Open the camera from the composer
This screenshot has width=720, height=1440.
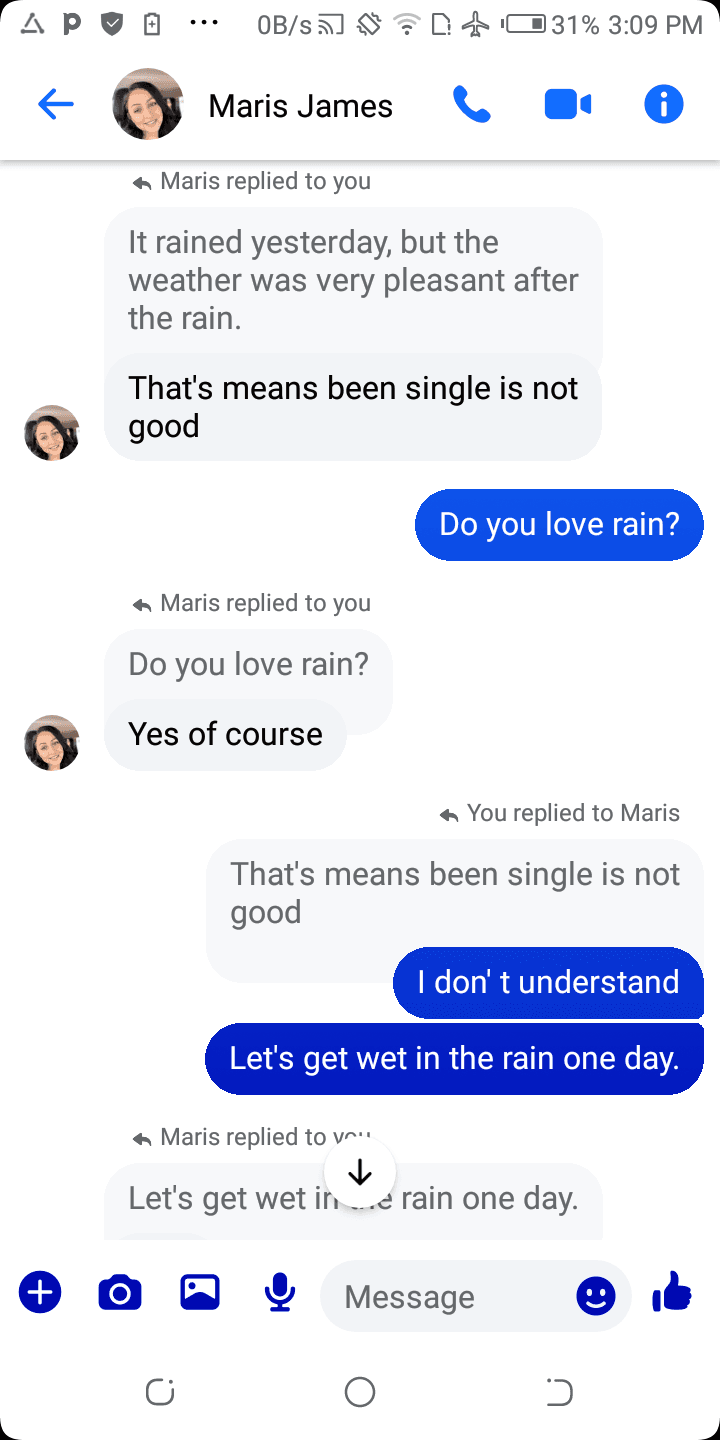[120, 1293]
